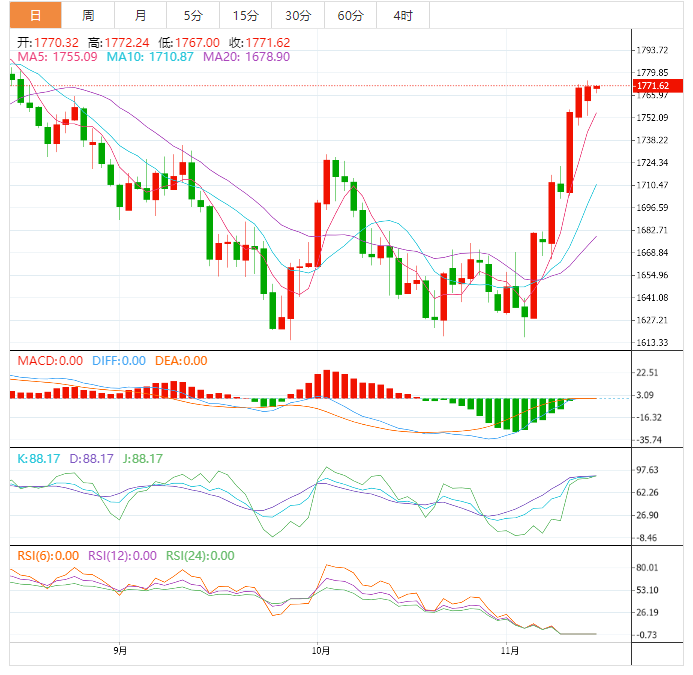Click the MA10: 1710.87 indicator label
Viewport: 693px width, 675px height.
(150, 57)
